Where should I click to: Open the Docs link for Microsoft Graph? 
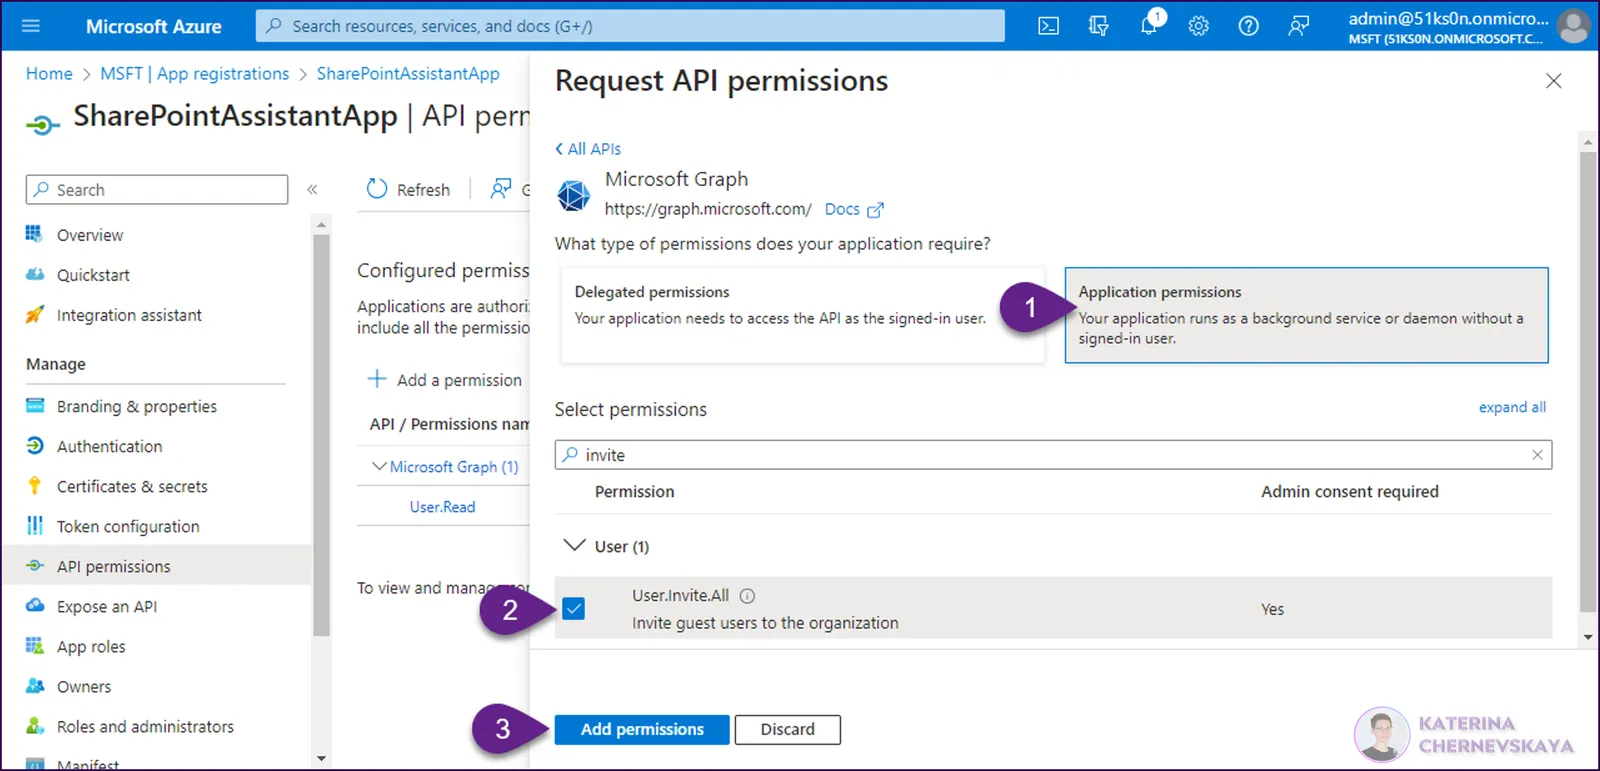point(842,209)
